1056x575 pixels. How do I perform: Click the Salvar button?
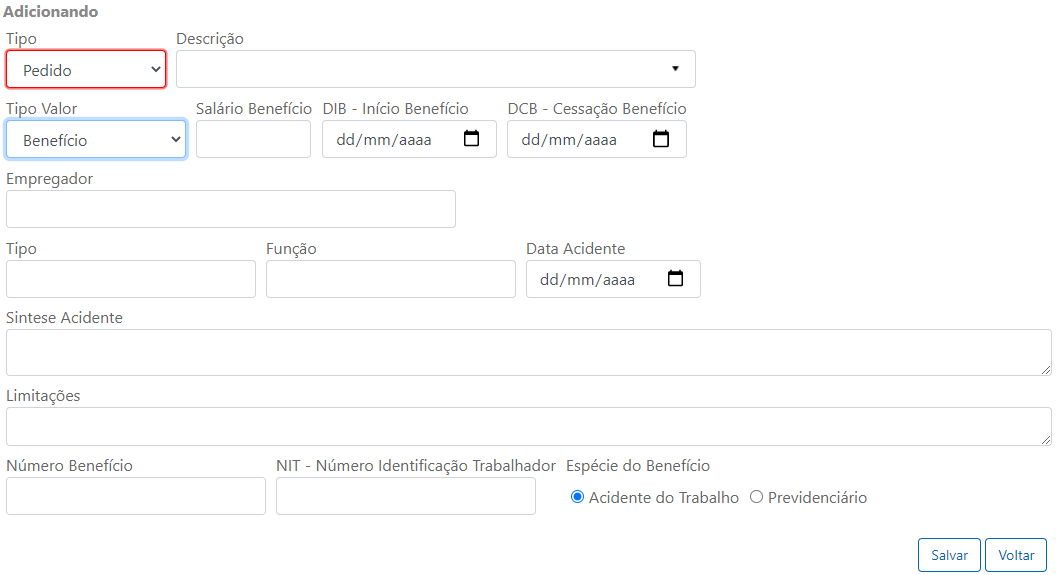point(950,555)
